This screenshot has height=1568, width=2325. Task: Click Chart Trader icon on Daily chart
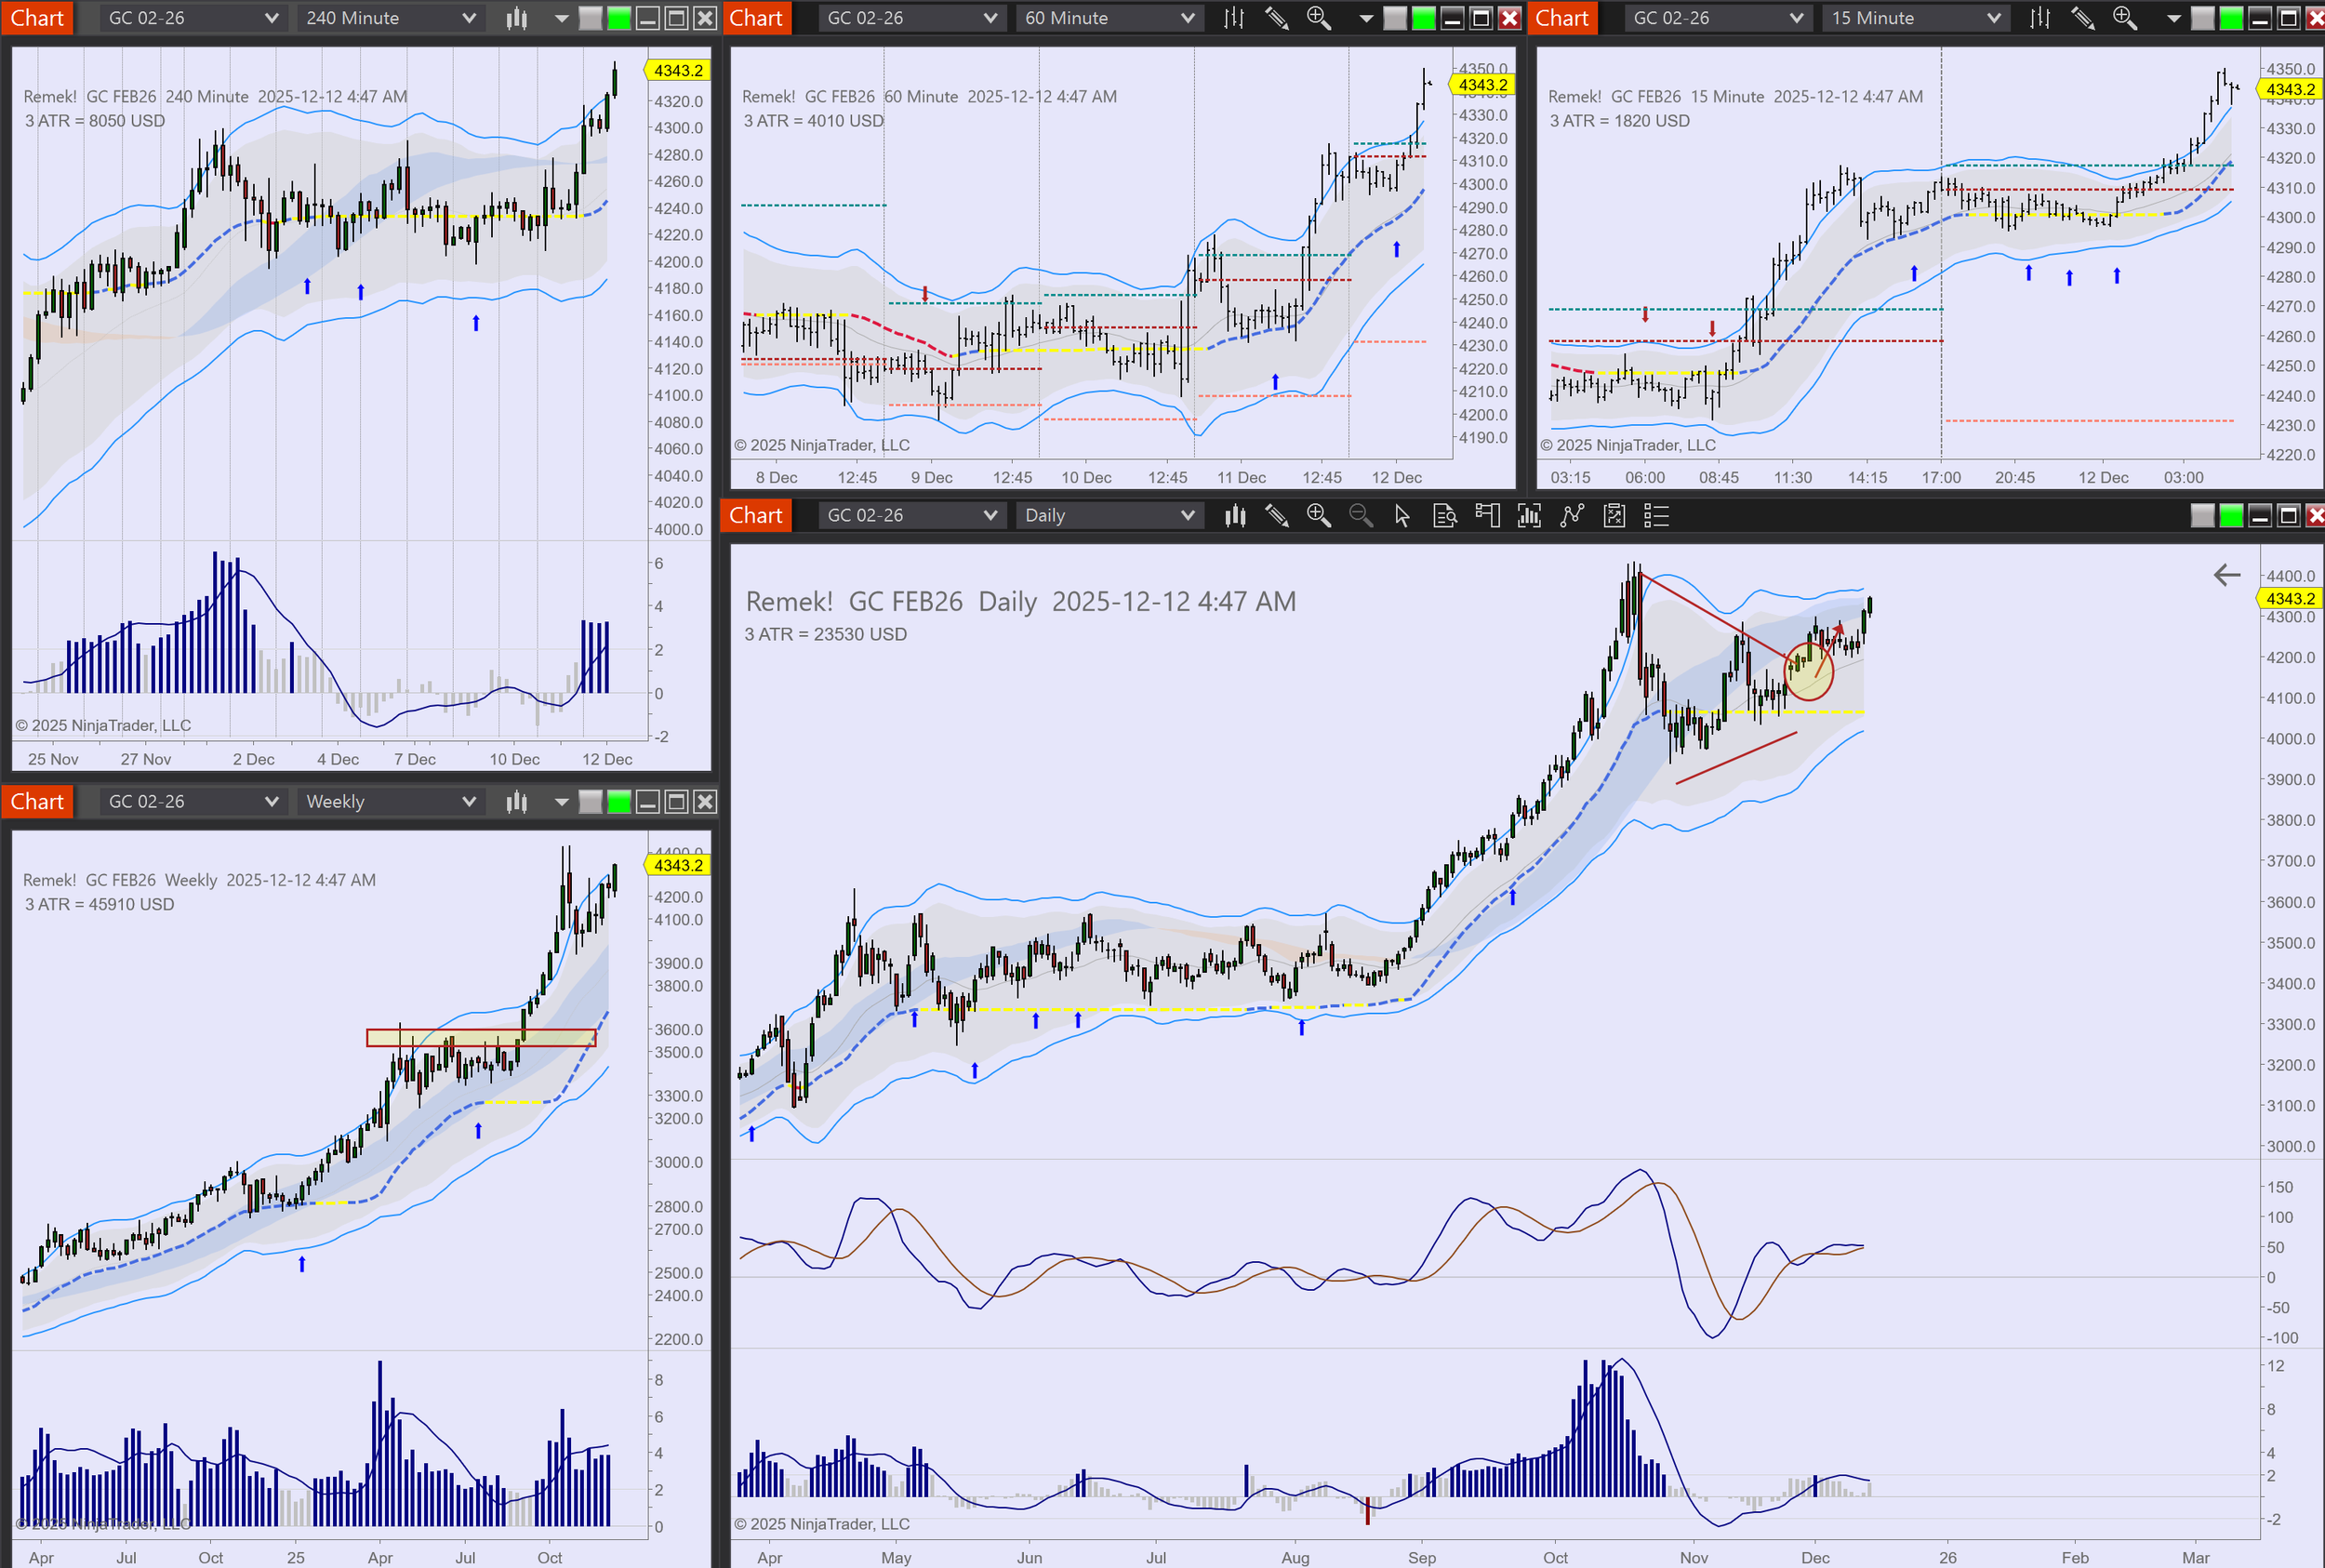point(1487,515)
